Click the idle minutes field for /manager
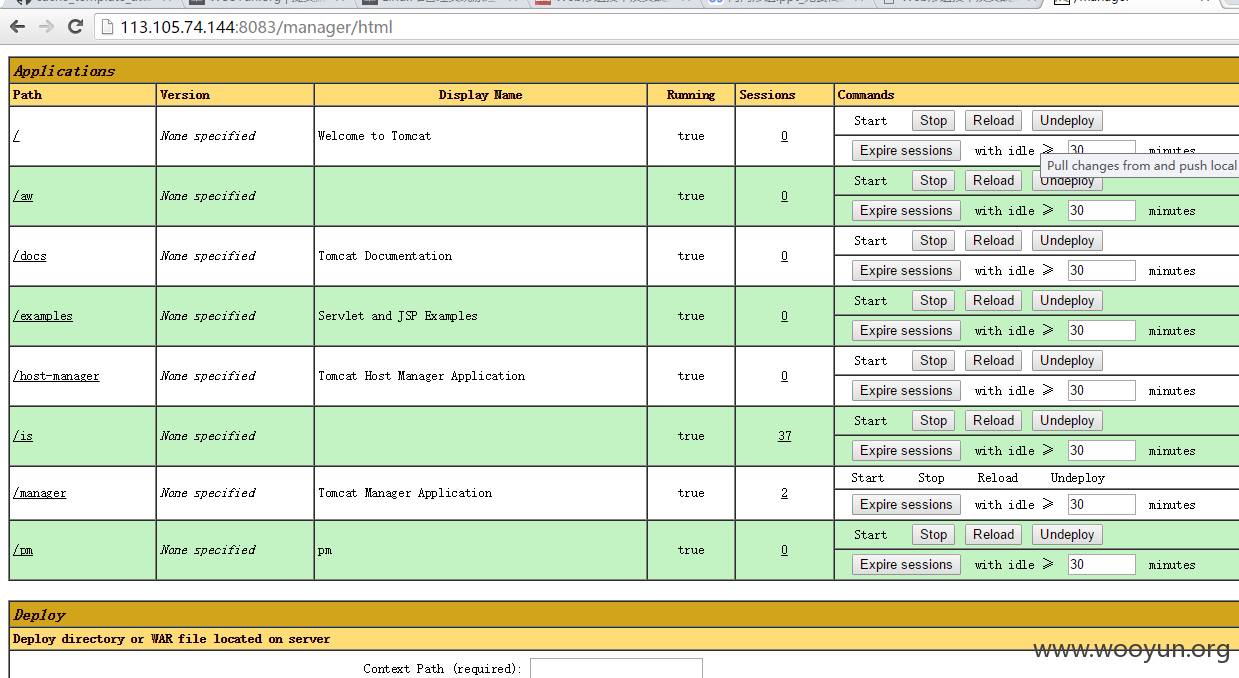 tap(1101, 504)
